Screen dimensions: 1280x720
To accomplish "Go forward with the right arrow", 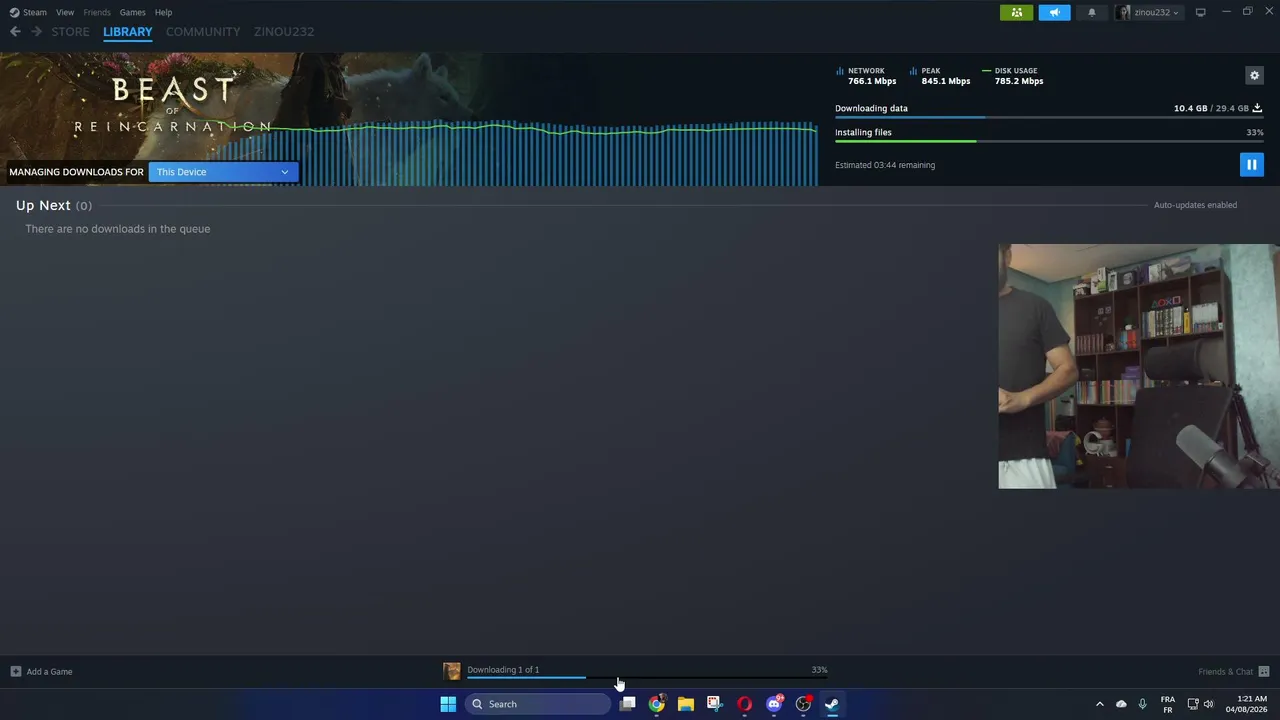I will point(37,32).
